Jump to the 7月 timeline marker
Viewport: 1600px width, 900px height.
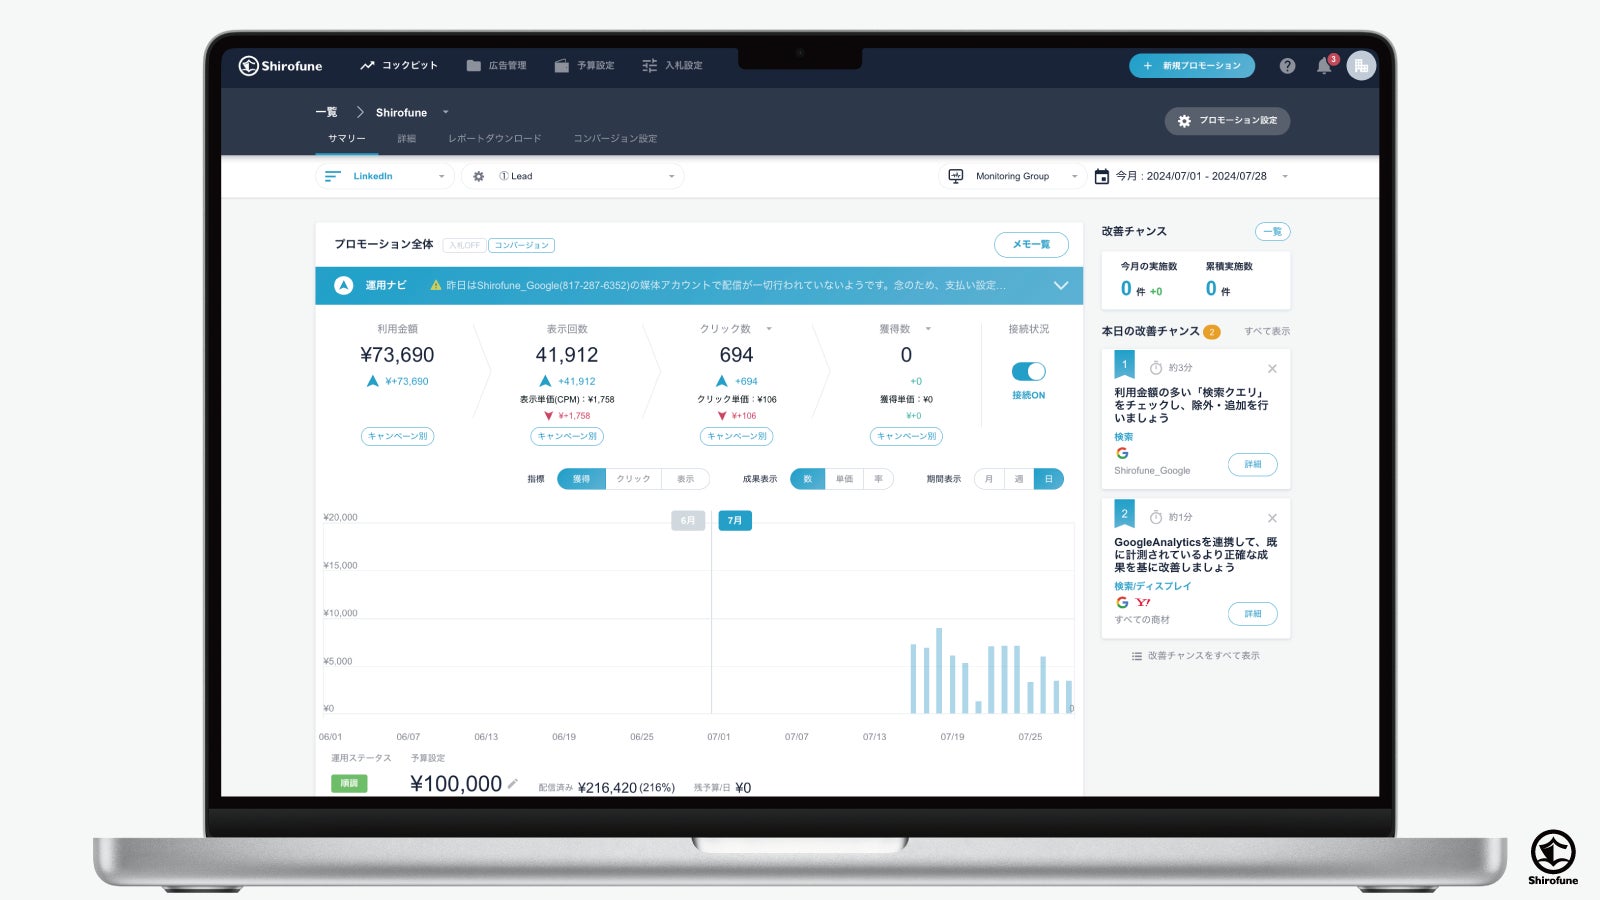pos(735,520)
